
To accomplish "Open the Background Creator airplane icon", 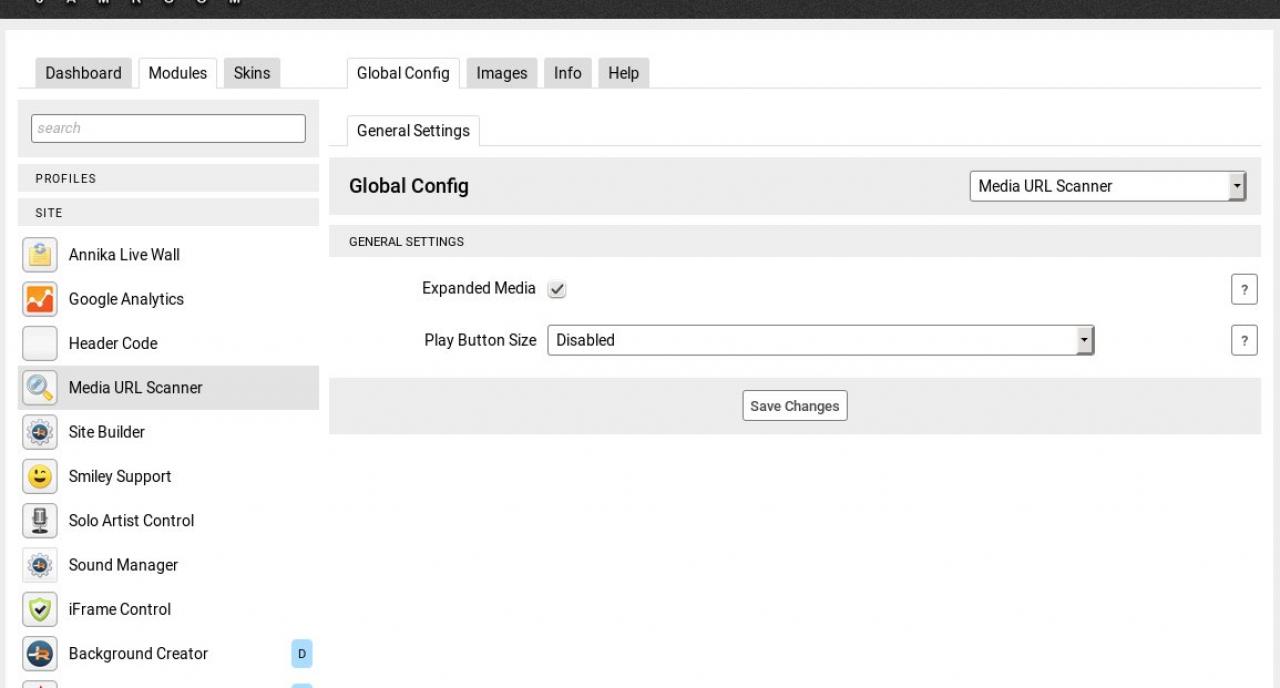I will 40,653.
